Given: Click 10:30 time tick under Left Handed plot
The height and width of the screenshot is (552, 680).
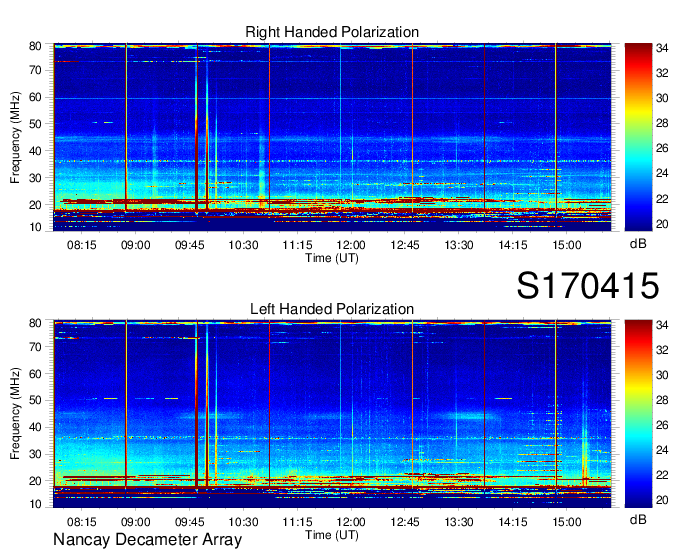Looking at the screenshot, I should tap(243, 522).
